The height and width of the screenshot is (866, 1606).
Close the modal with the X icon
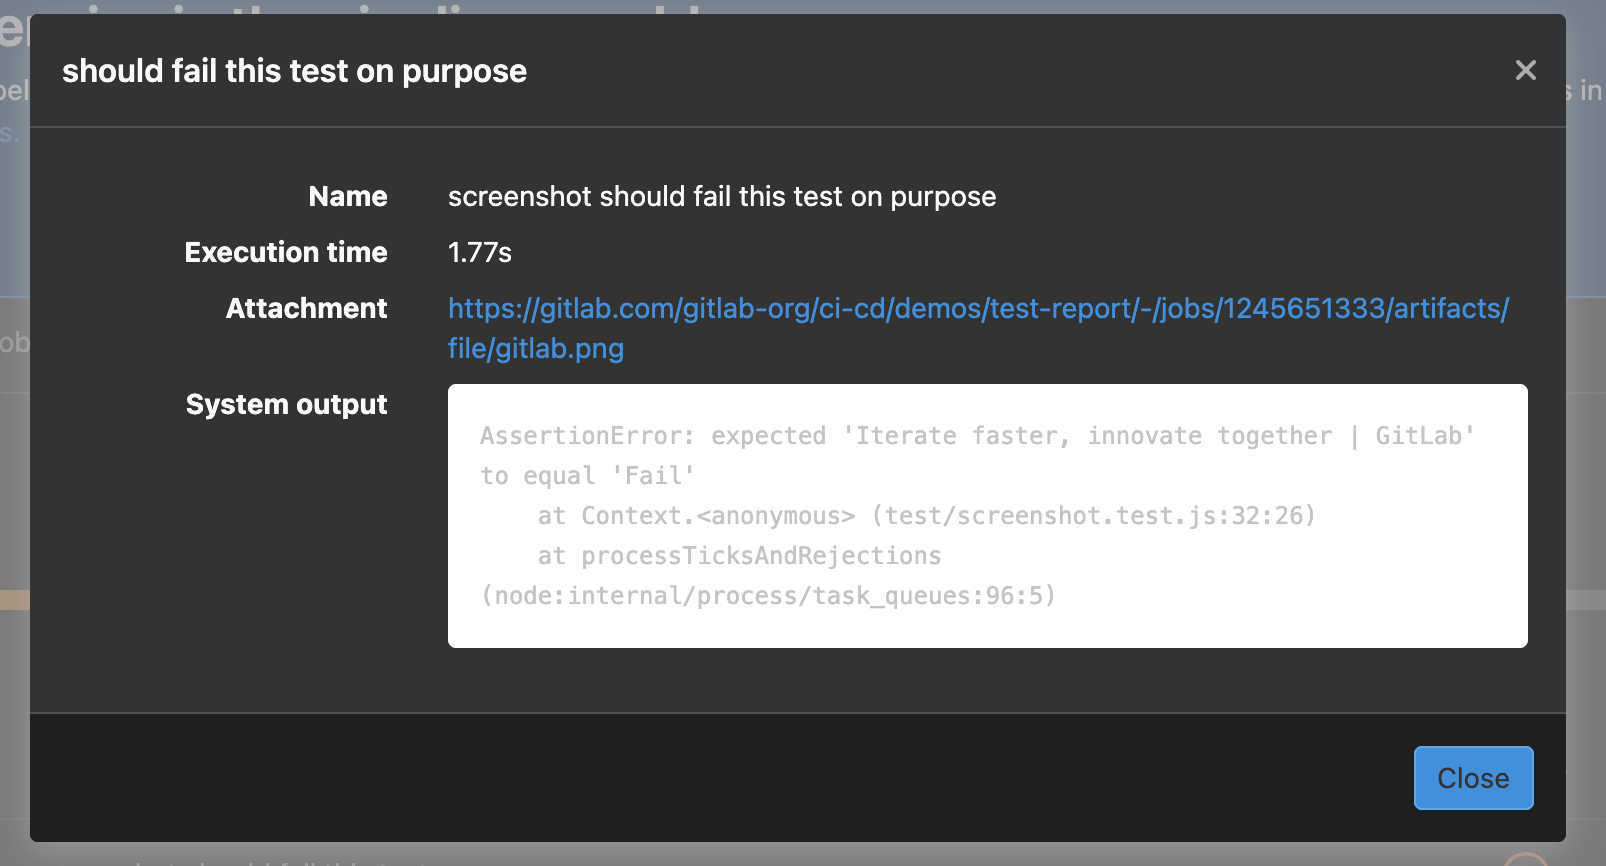(x=1525, y=70)
